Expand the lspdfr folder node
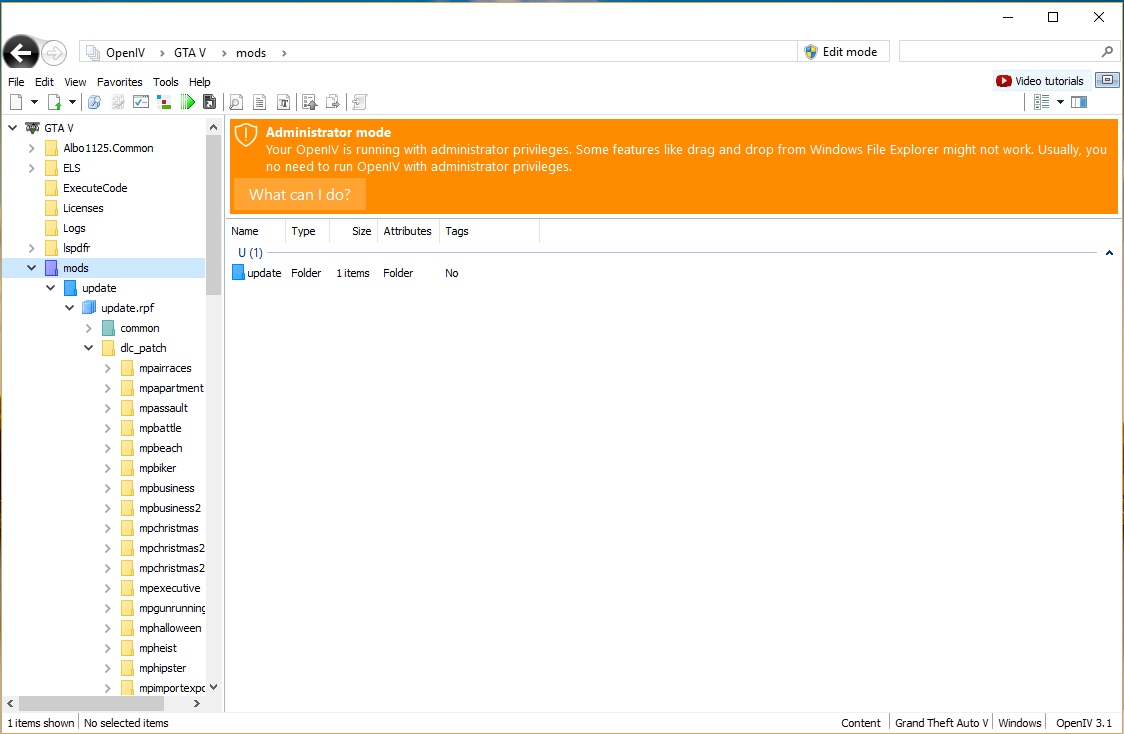The height and width of the screenshot is (734, 1124). point(32,248)
